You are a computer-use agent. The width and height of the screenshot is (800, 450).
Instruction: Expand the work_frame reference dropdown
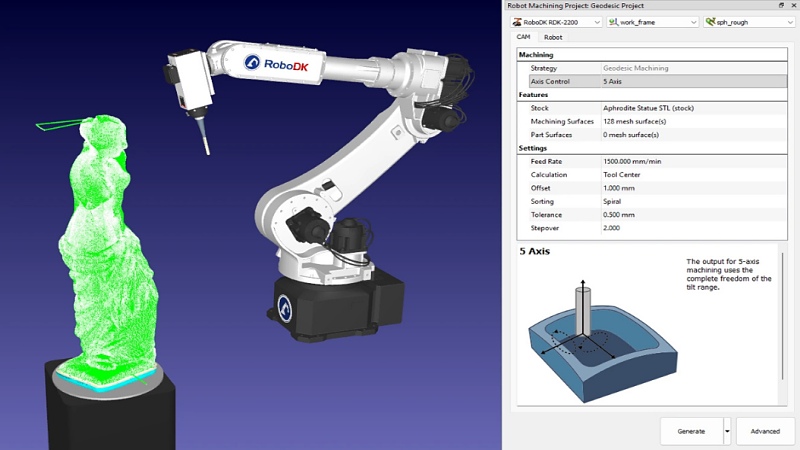coord(693,21)
